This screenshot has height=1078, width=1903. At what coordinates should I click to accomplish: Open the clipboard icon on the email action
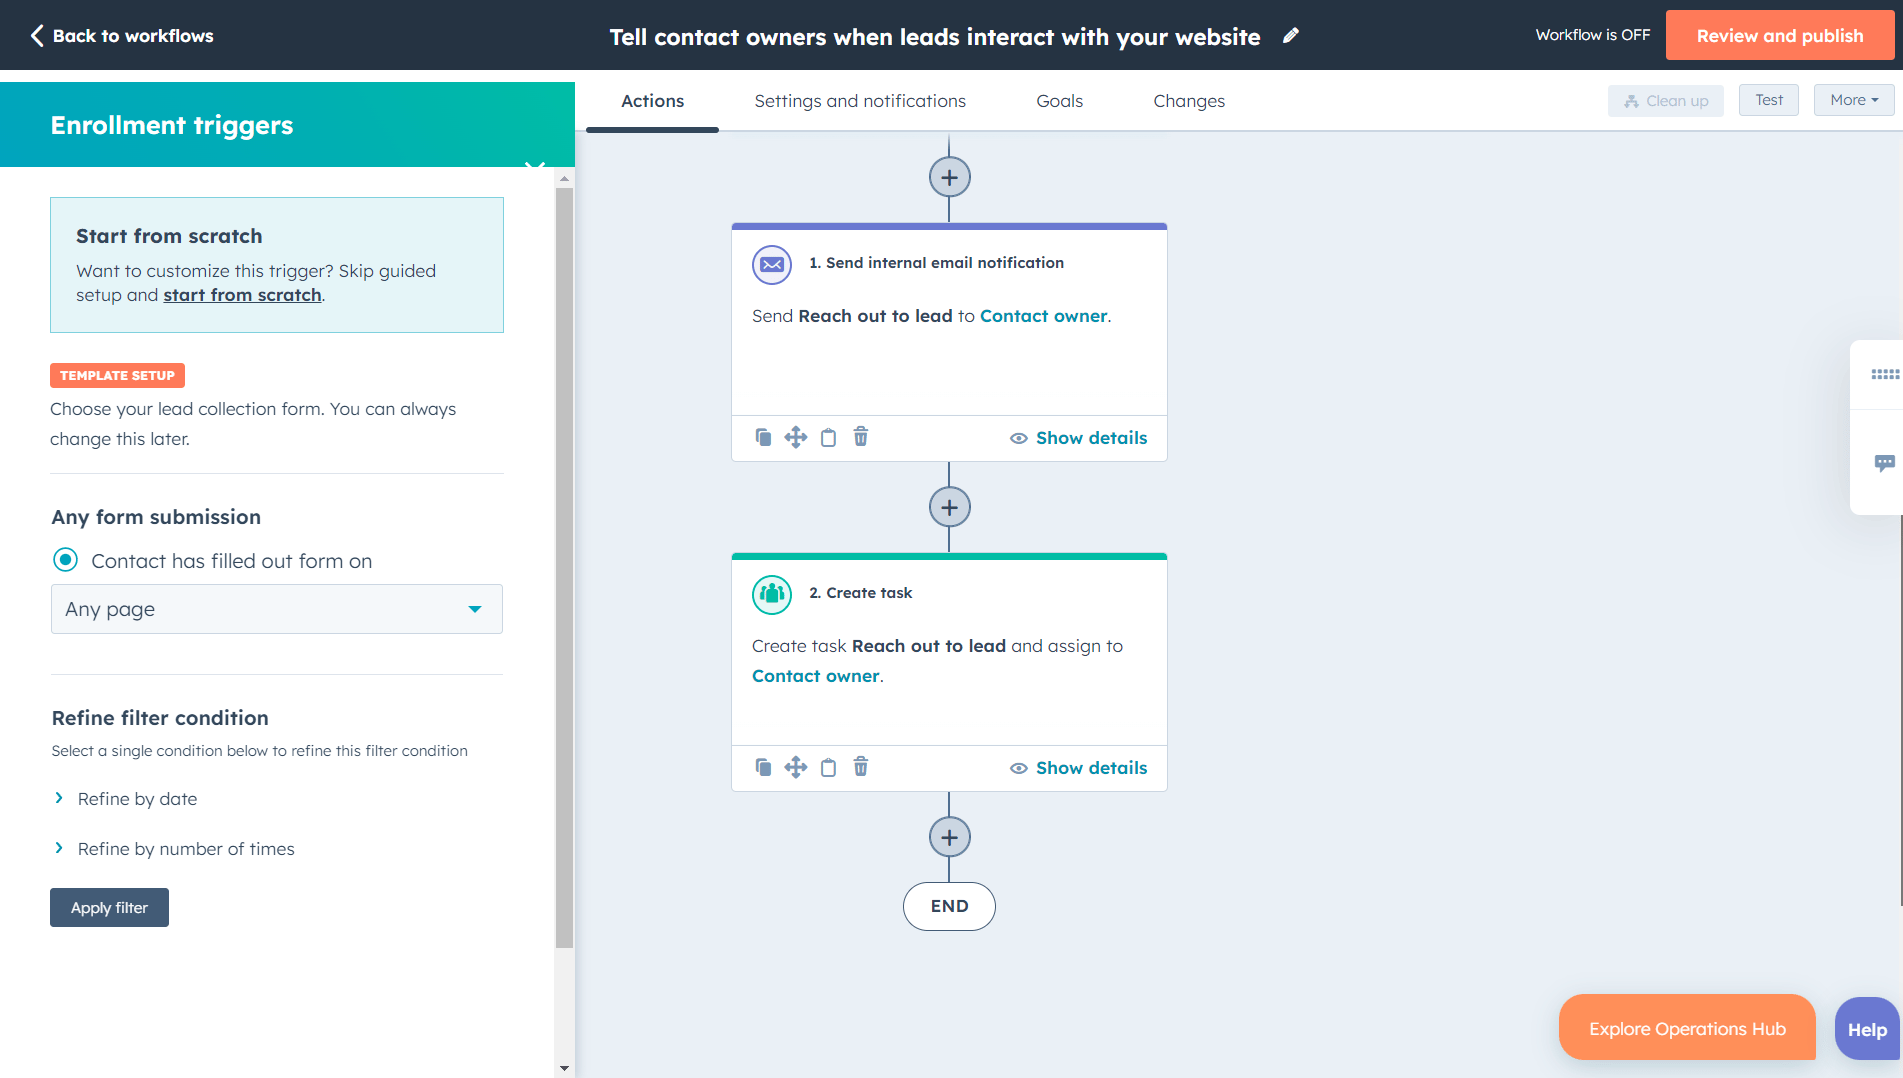(x=828, y=437)
